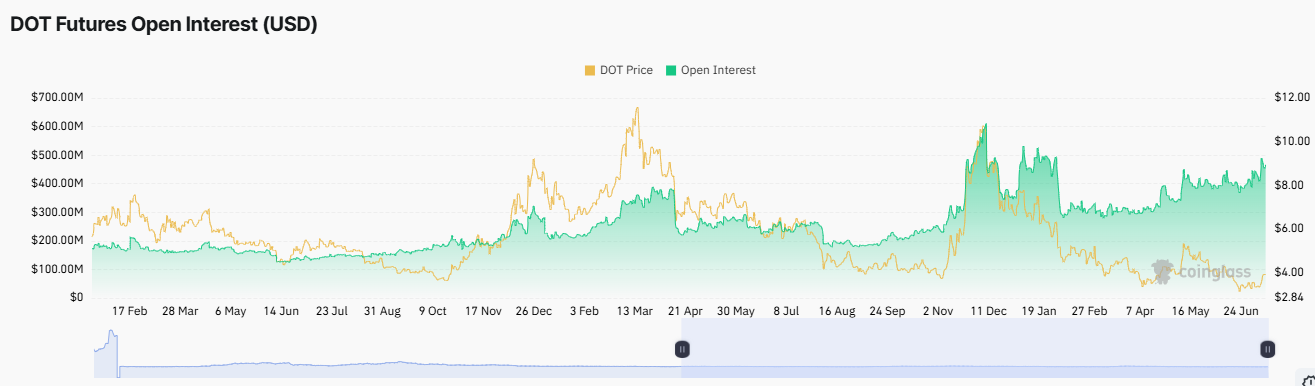Click the 2 Nov date label
This screenshot has width=1315, height=386.
point(938,312)
